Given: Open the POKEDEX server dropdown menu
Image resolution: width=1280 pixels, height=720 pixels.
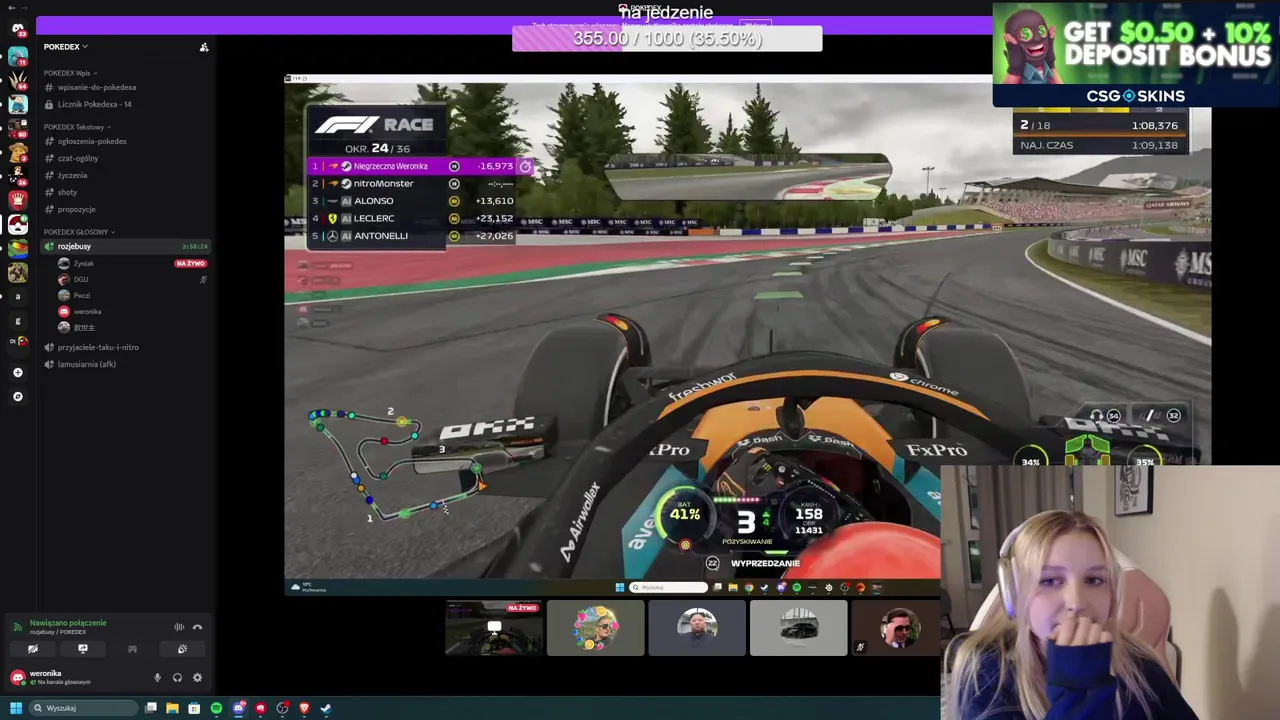Looking at the screenshot, I should (x=65, y=47).
